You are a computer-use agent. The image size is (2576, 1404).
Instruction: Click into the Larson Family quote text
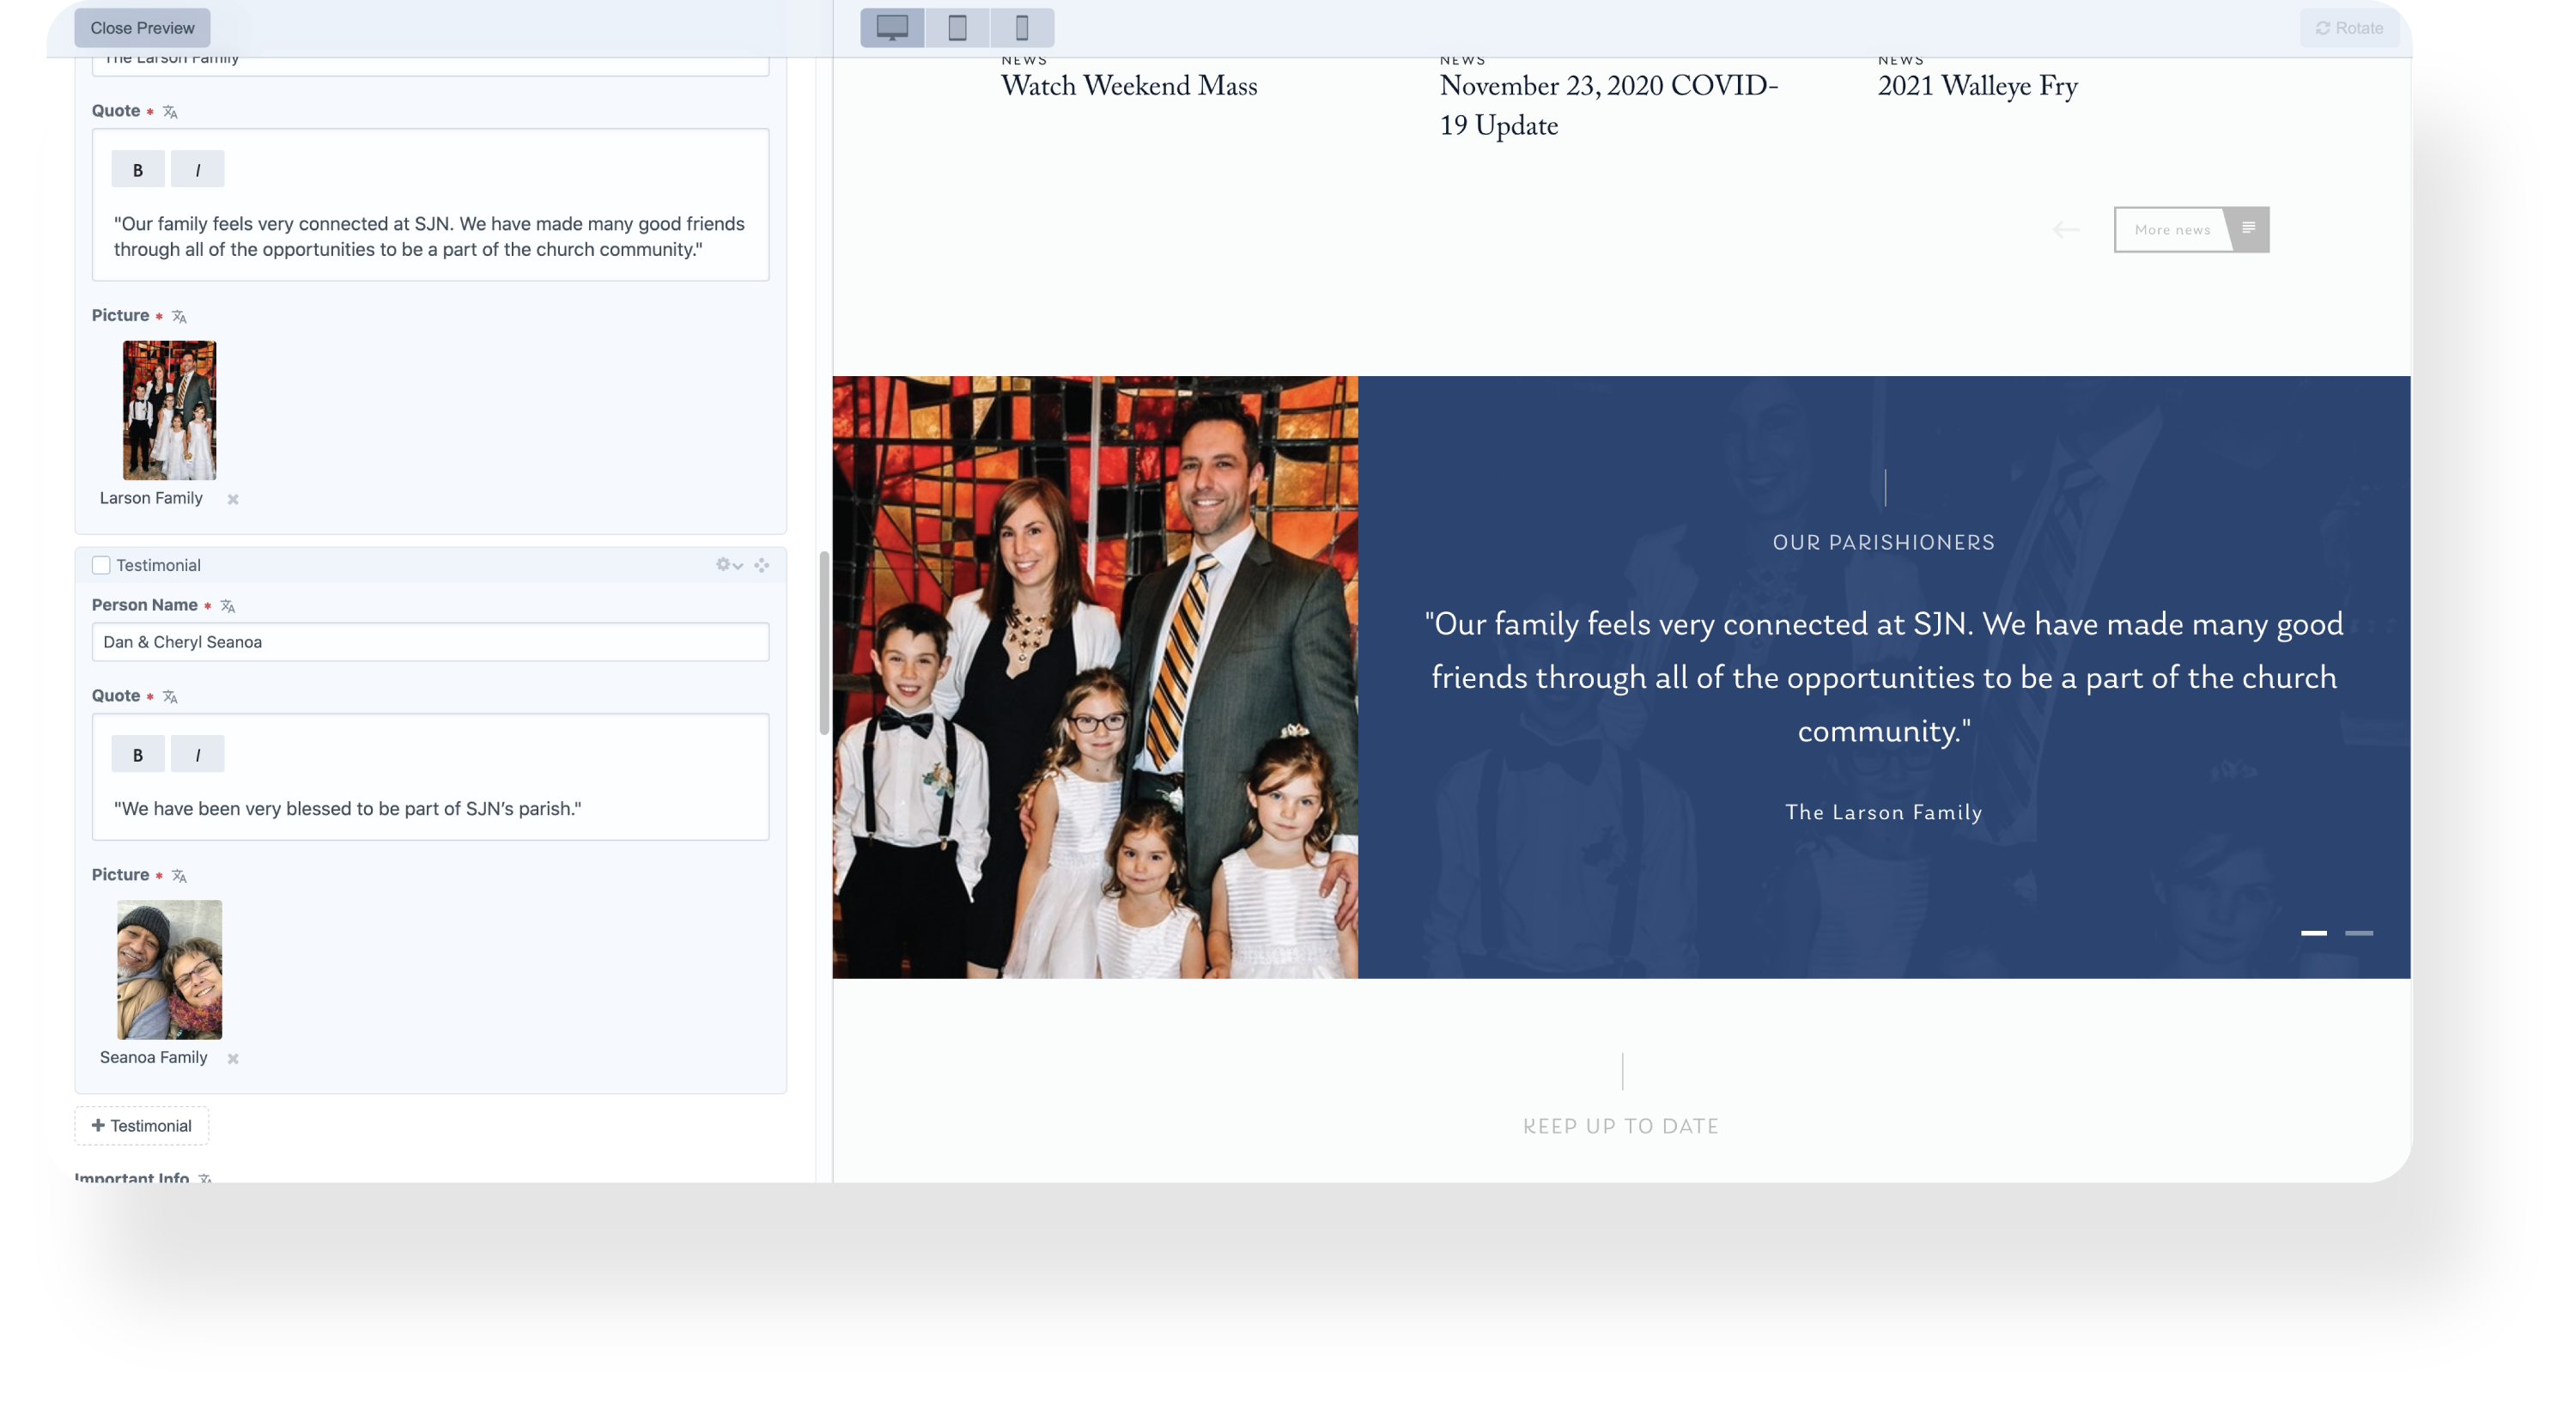coord(430,236)
